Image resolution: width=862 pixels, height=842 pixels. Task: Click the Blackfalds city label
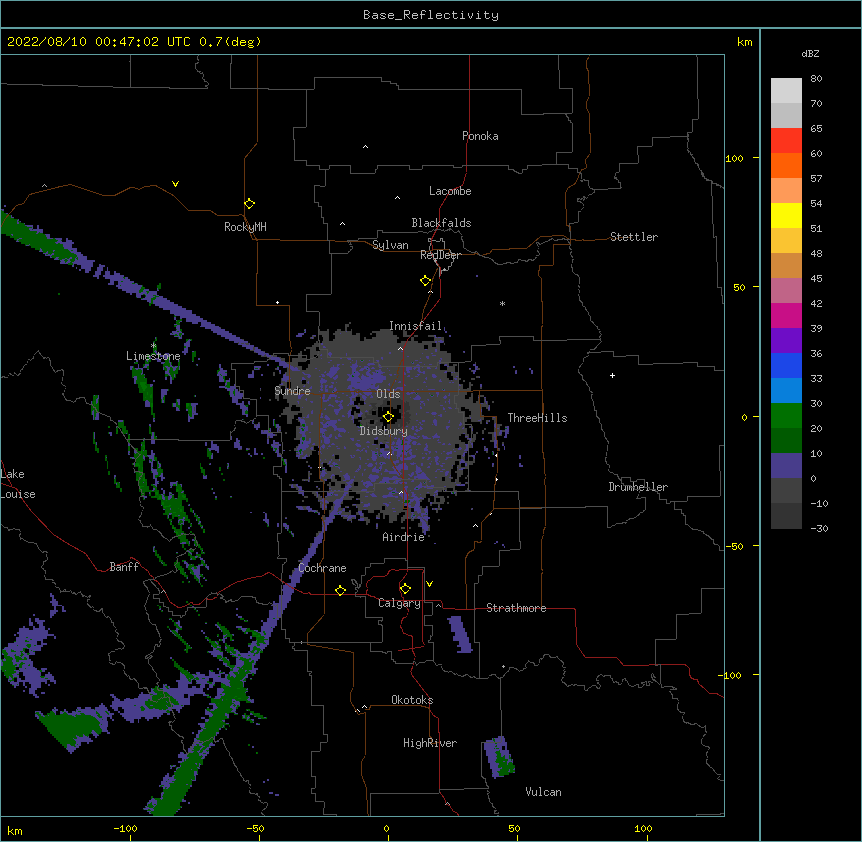point(441,223)
